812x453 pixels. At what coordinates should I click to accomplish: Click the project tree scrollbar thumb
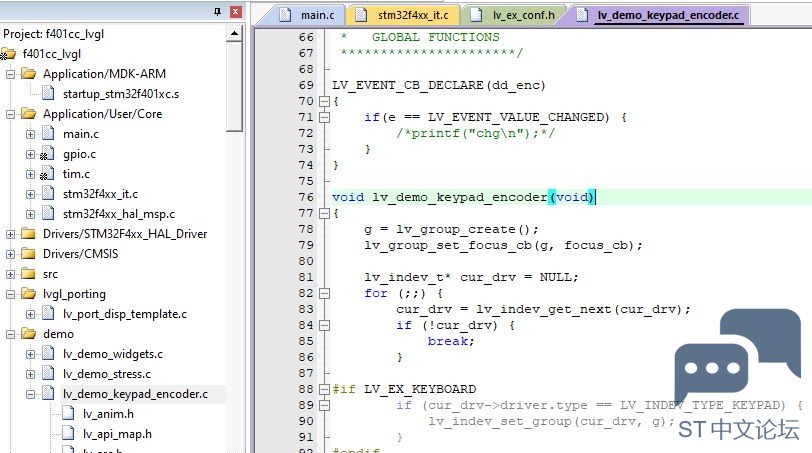234,86
